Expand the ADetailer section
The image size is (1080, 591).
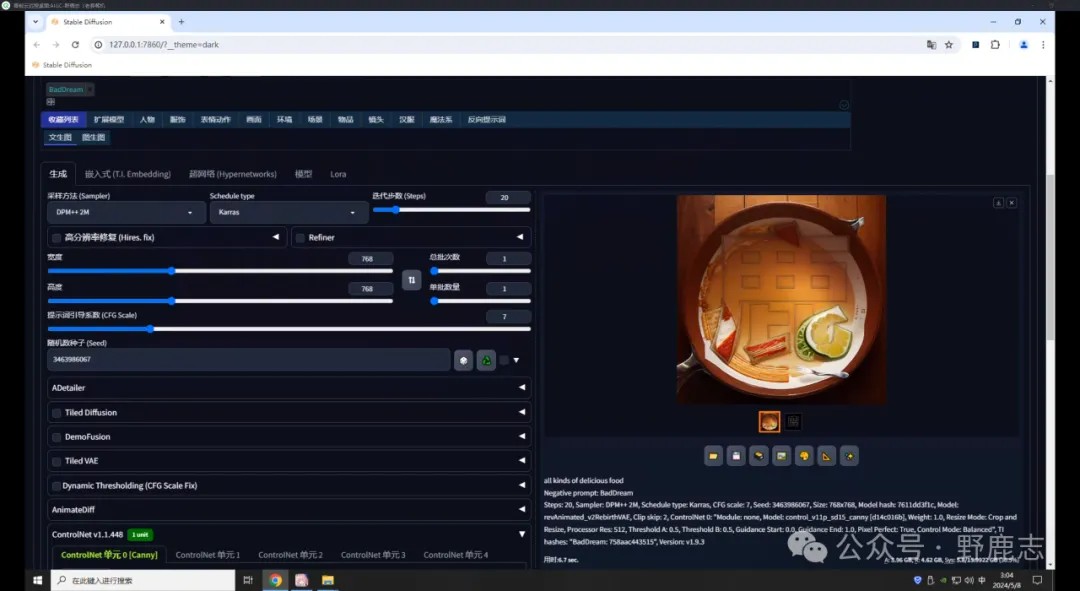point(289,388)
